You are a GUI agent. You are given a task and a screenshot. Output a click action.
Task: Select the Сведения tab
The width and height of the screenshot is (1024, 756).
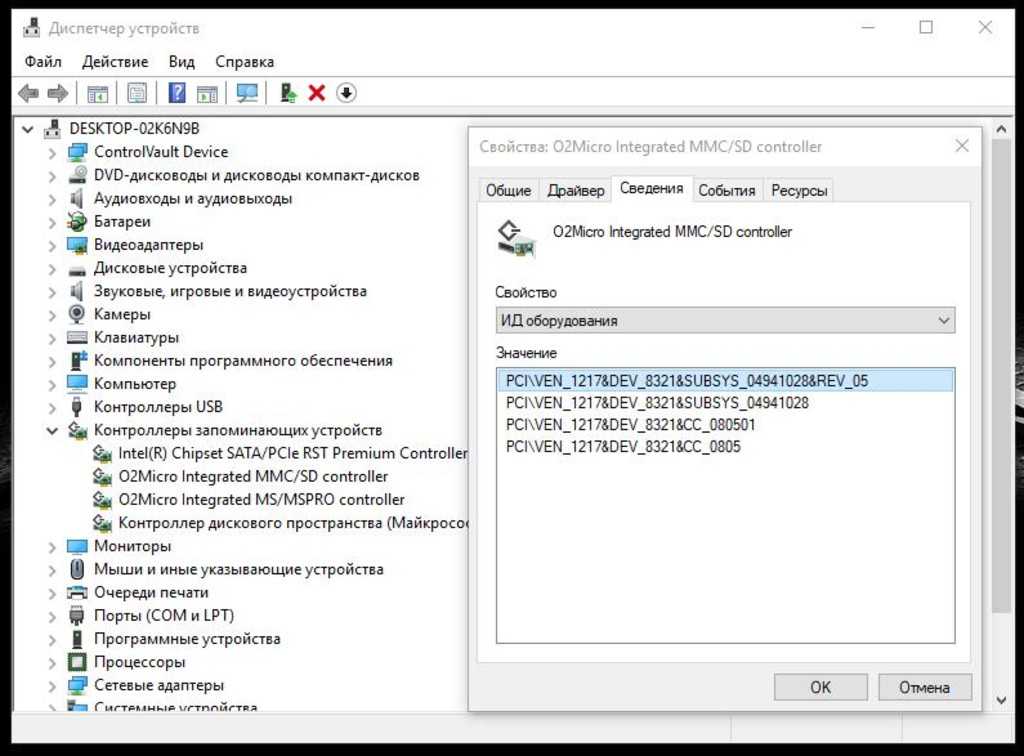click(x=652, y=189)
